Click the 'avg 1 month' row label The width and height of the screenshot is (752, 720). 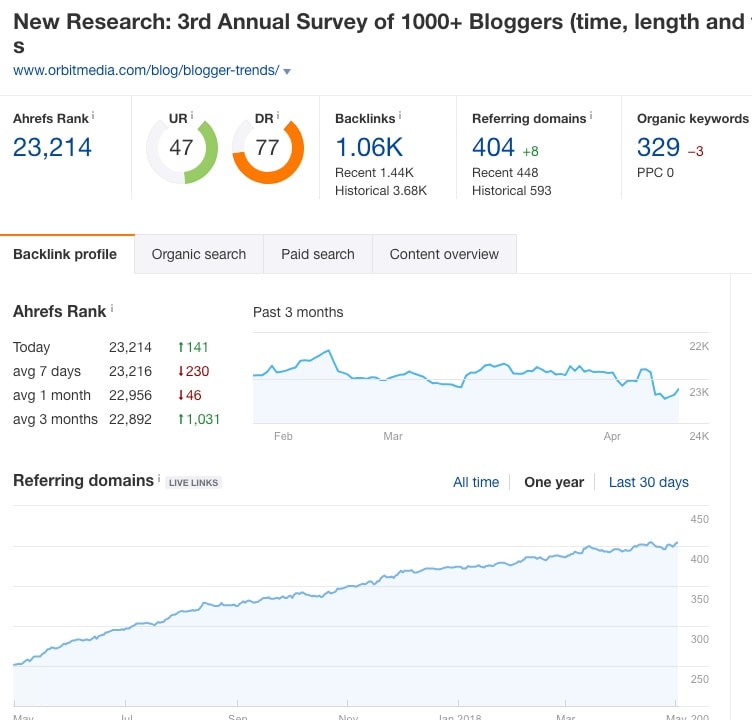(52, 395)
